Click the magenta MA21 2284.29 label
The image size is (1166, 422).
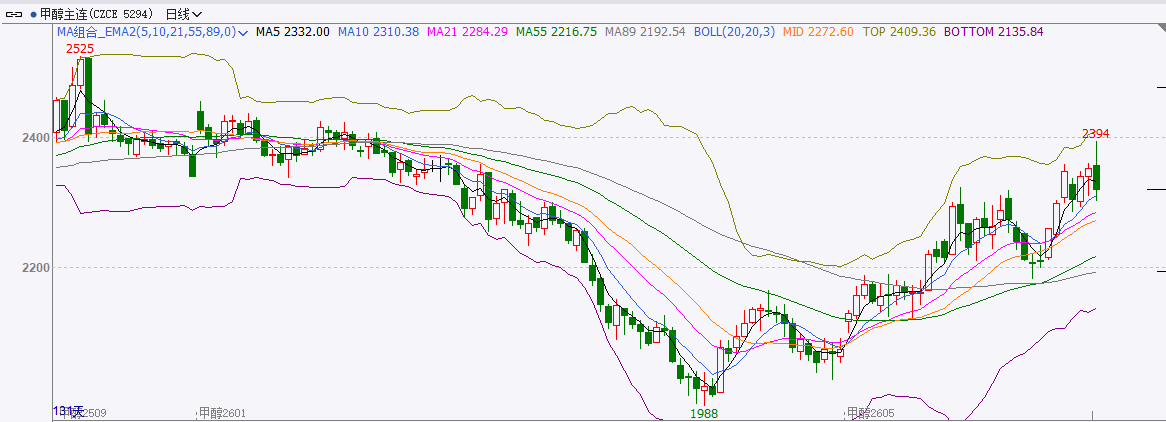pyautogui.click(x=467, y=32)
